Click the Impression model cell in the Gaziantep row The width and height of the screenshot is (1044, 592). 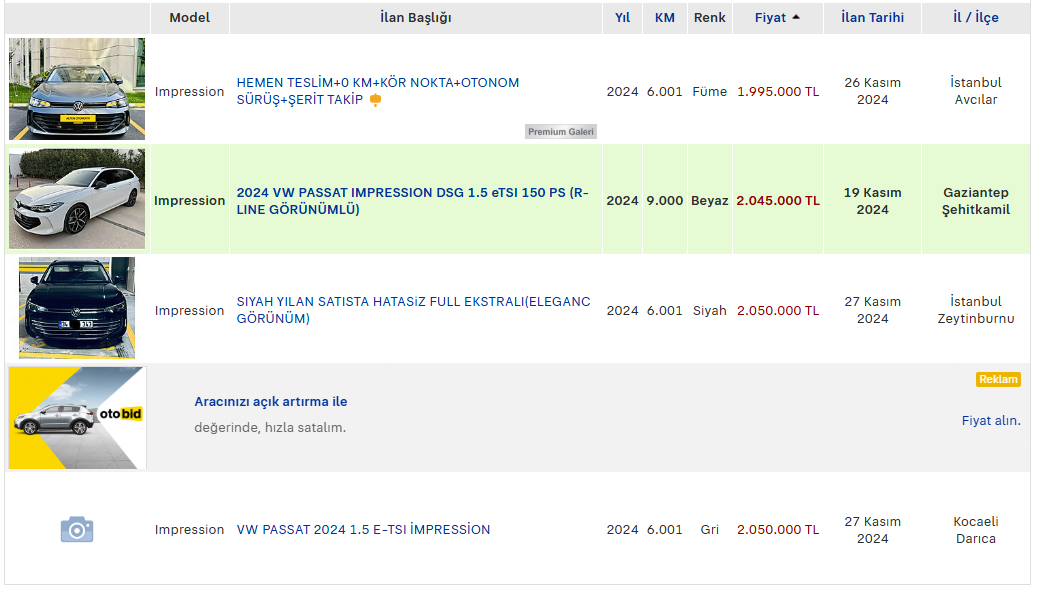click(x=190, y=201)
